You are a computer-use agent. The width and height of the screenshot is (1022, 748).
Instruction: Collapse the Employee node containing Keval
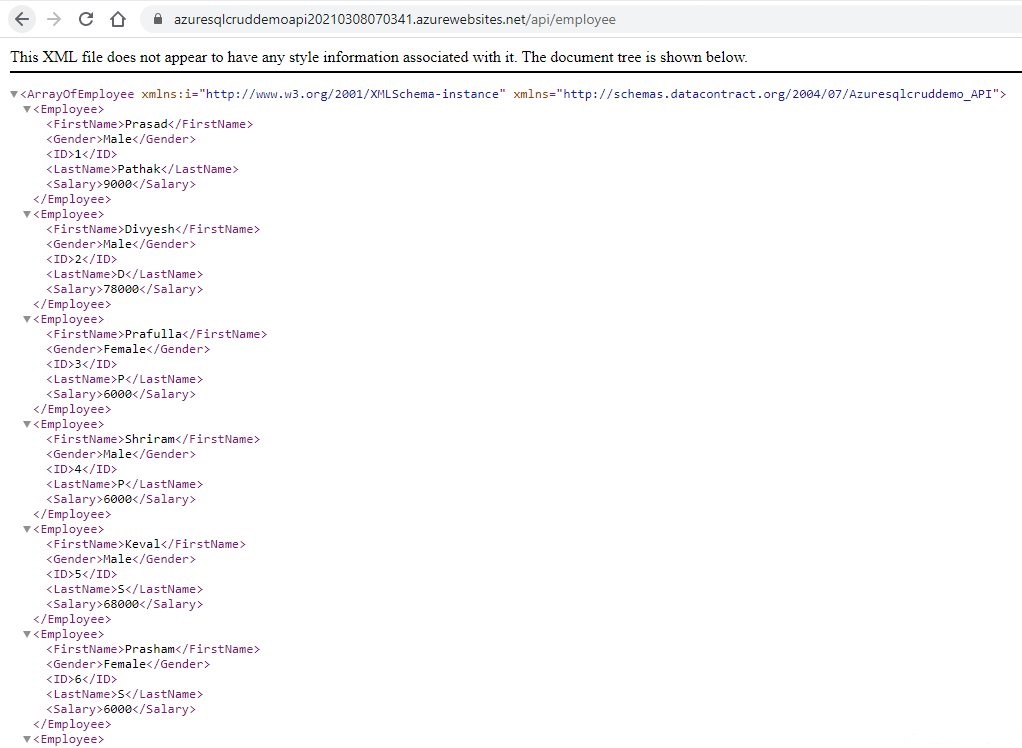click(27, 528)
